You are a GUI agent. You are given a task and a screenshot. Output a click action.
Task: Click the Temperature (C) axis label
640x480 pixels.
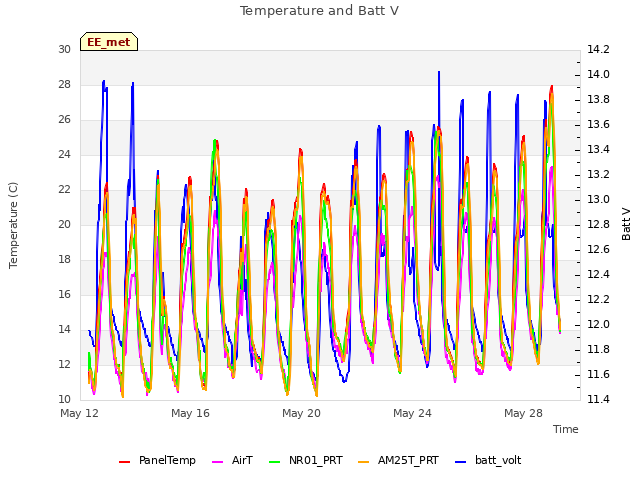(x=13, y=225)
